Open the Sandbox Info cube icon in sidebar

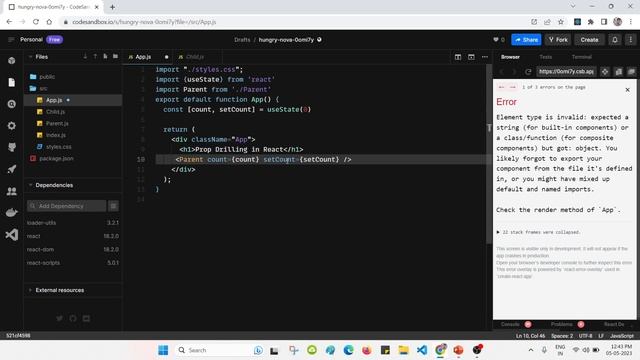pyautogui.click(x=11, y=60)
